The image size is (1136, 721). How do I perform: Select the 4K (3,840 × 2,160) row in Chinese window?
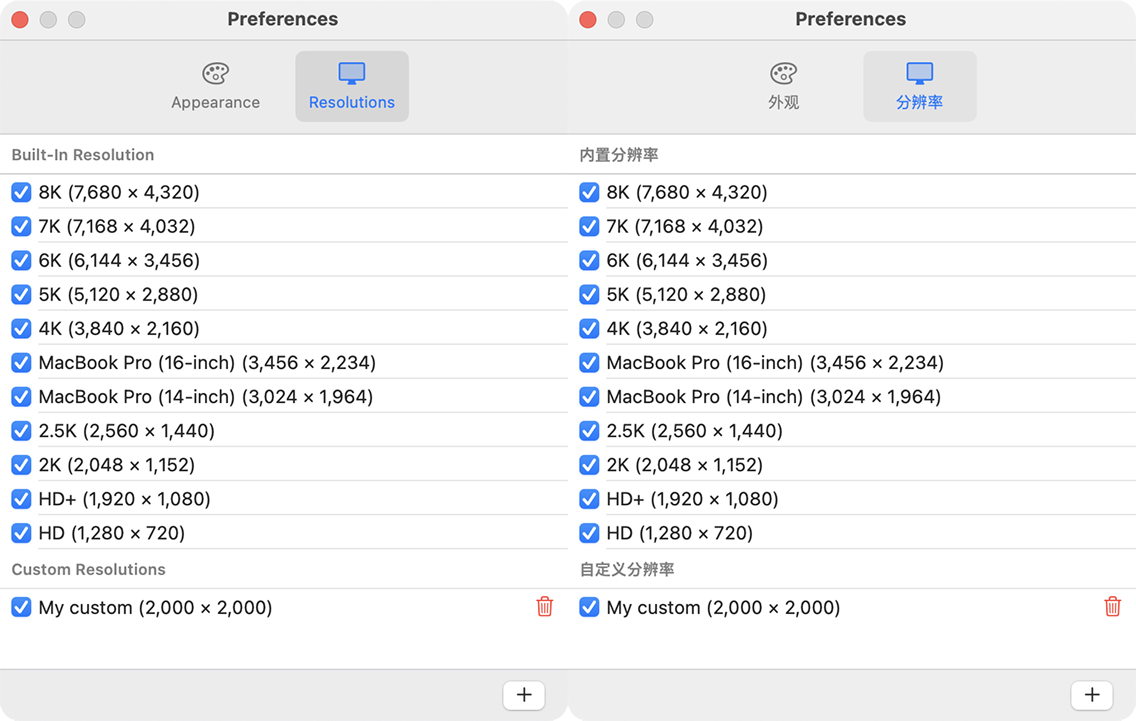[x=852, y=328]
